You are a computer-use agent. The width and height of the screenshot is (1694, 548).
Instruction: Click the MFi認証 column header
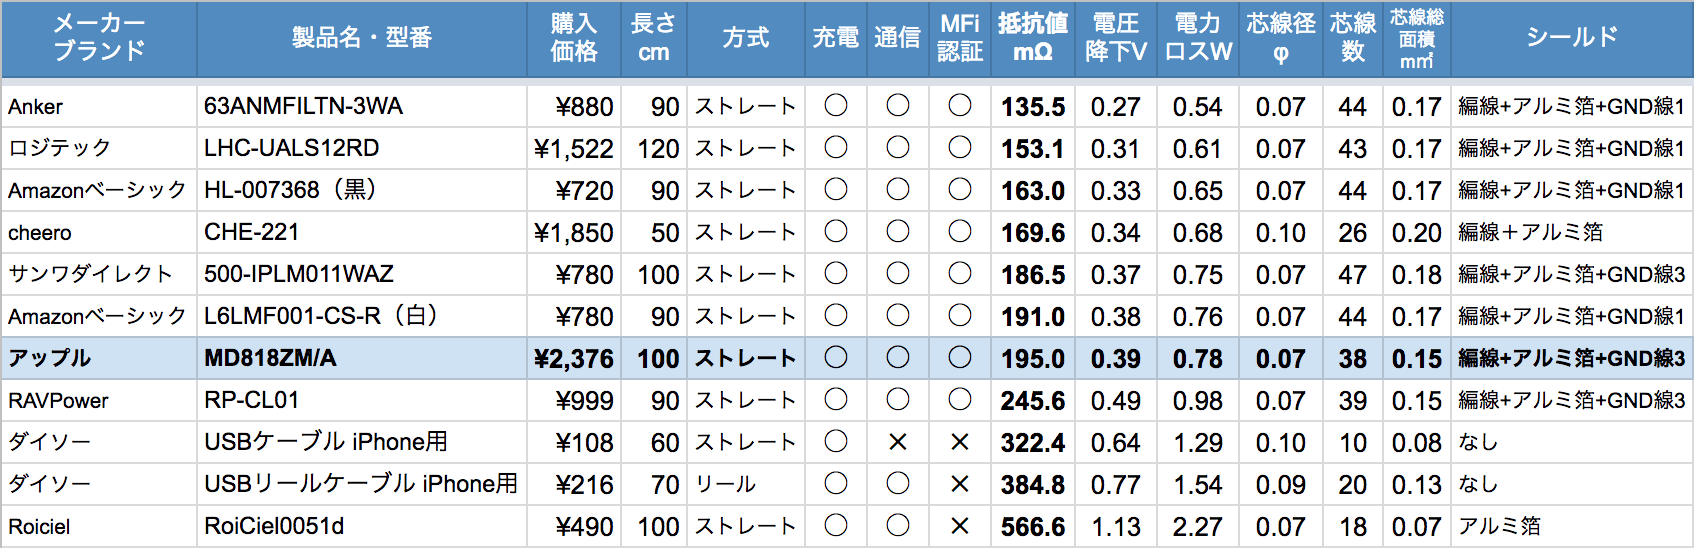coord(960,38)
